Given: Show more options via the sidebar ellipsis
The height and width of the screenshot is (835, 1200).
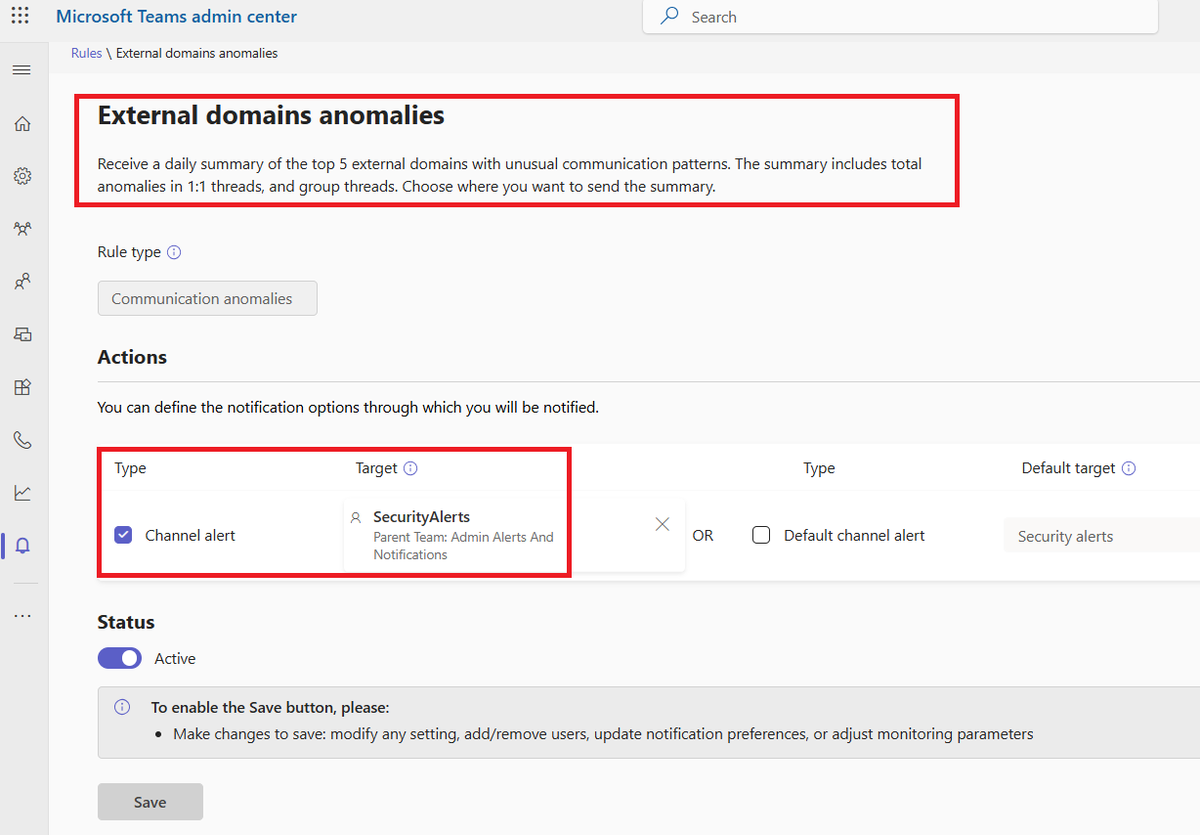Looking at the screenshot, I should pos(22,616).
